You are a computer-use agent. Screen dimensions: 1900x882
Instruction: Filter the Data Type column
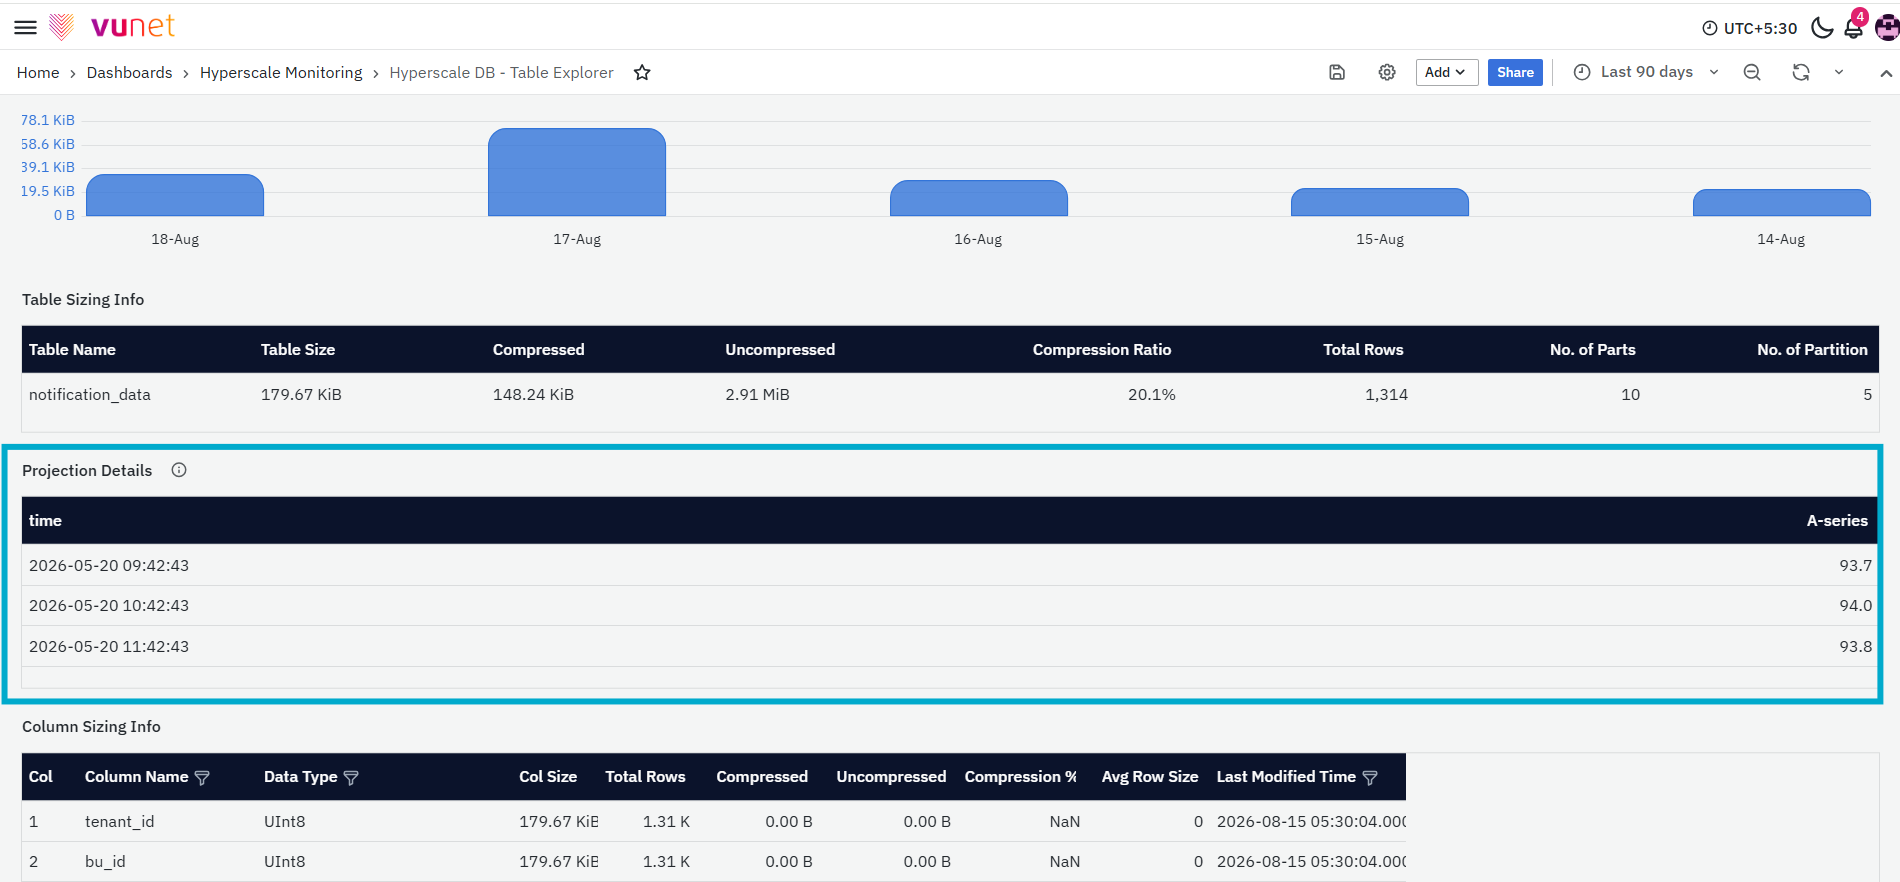tap(351, 778)
